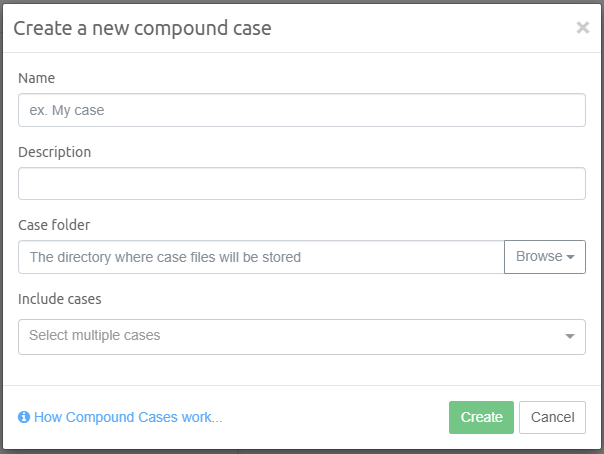Click the info icon beside the help link

click(24, 417)
